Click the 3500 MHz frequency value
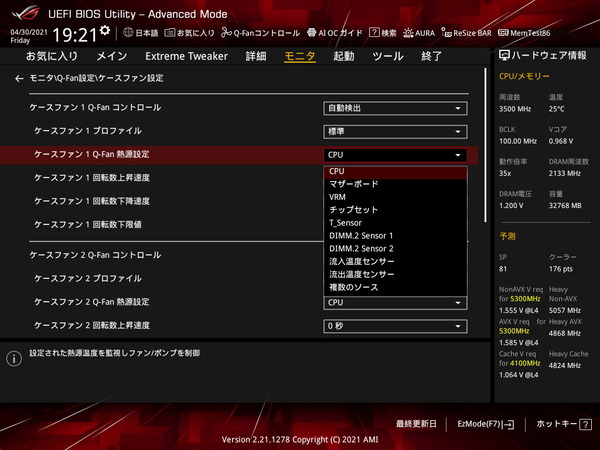600x450 pixels. [515, 109]
